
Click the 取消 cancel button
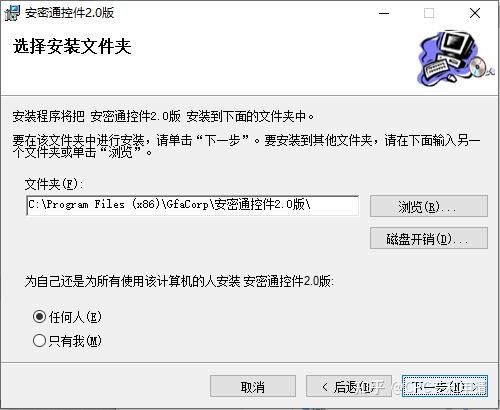253,386
